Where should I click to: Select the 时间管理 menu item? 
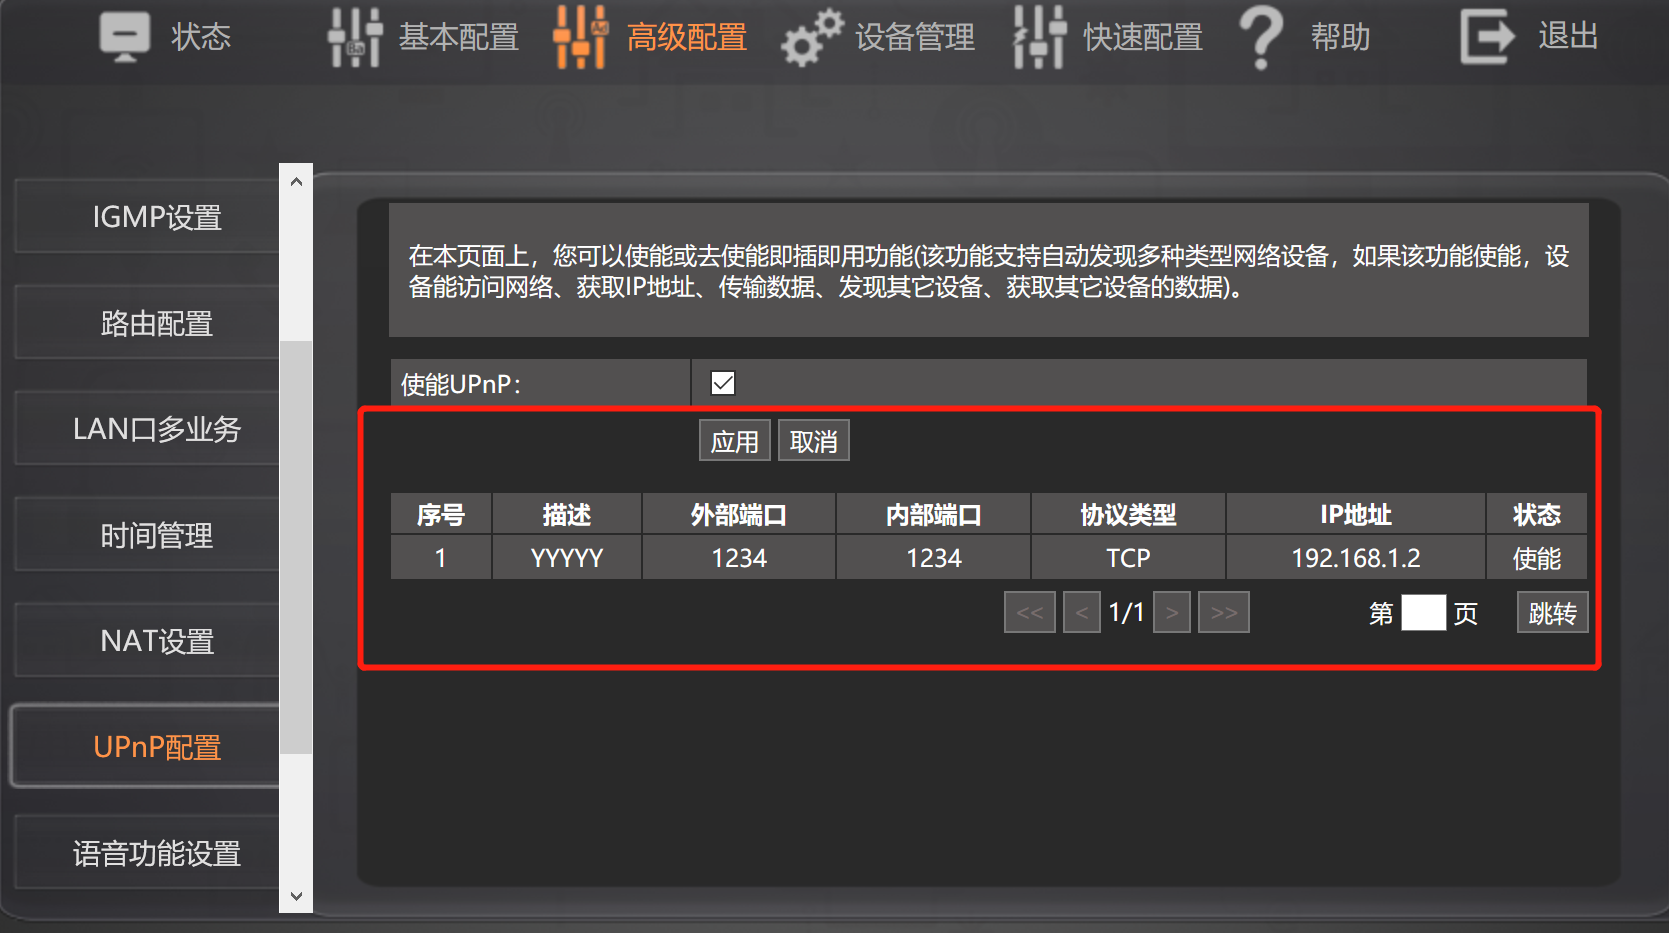157,535
